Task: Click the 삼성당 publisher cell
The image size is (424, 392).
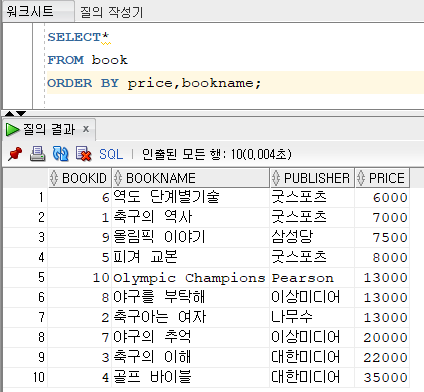Action: 312,237
